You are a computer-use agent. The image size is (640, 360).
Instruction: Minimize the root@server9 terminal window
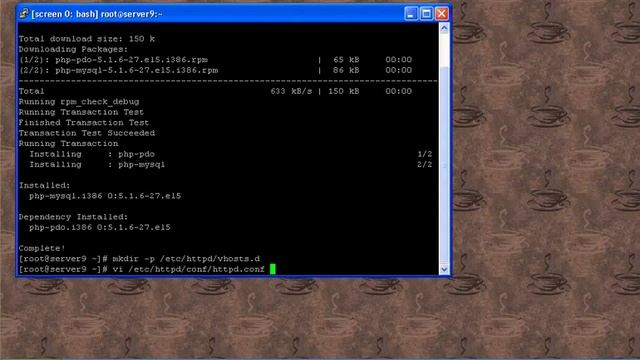tap(411, 14)
